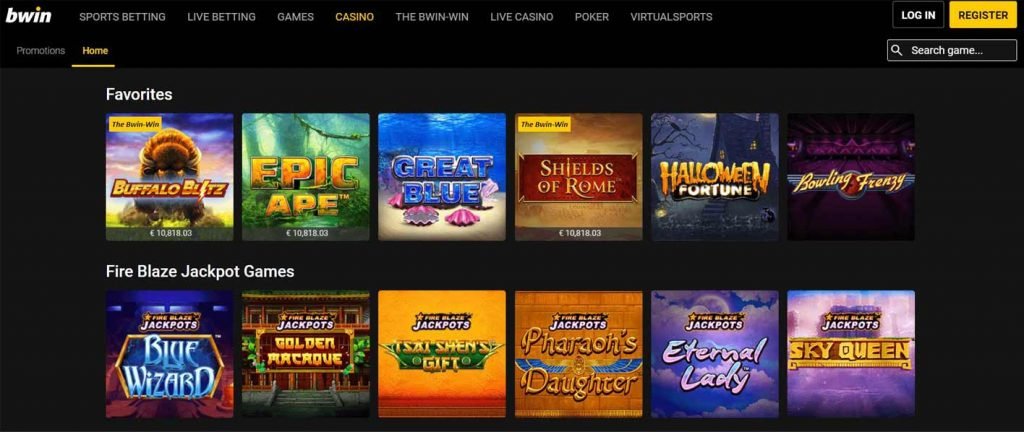
Task: Open the Halloween Fortune game tile
Action: (x=714, y=177)
